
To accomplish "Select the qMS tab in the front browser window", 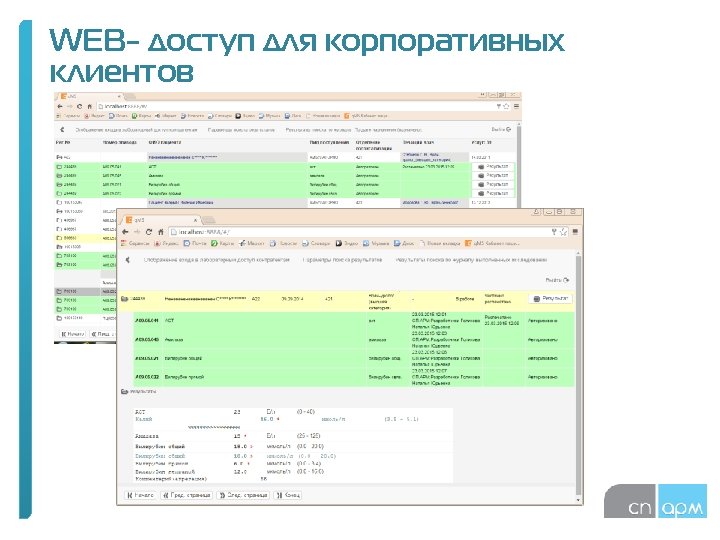I will pos(161,220).
